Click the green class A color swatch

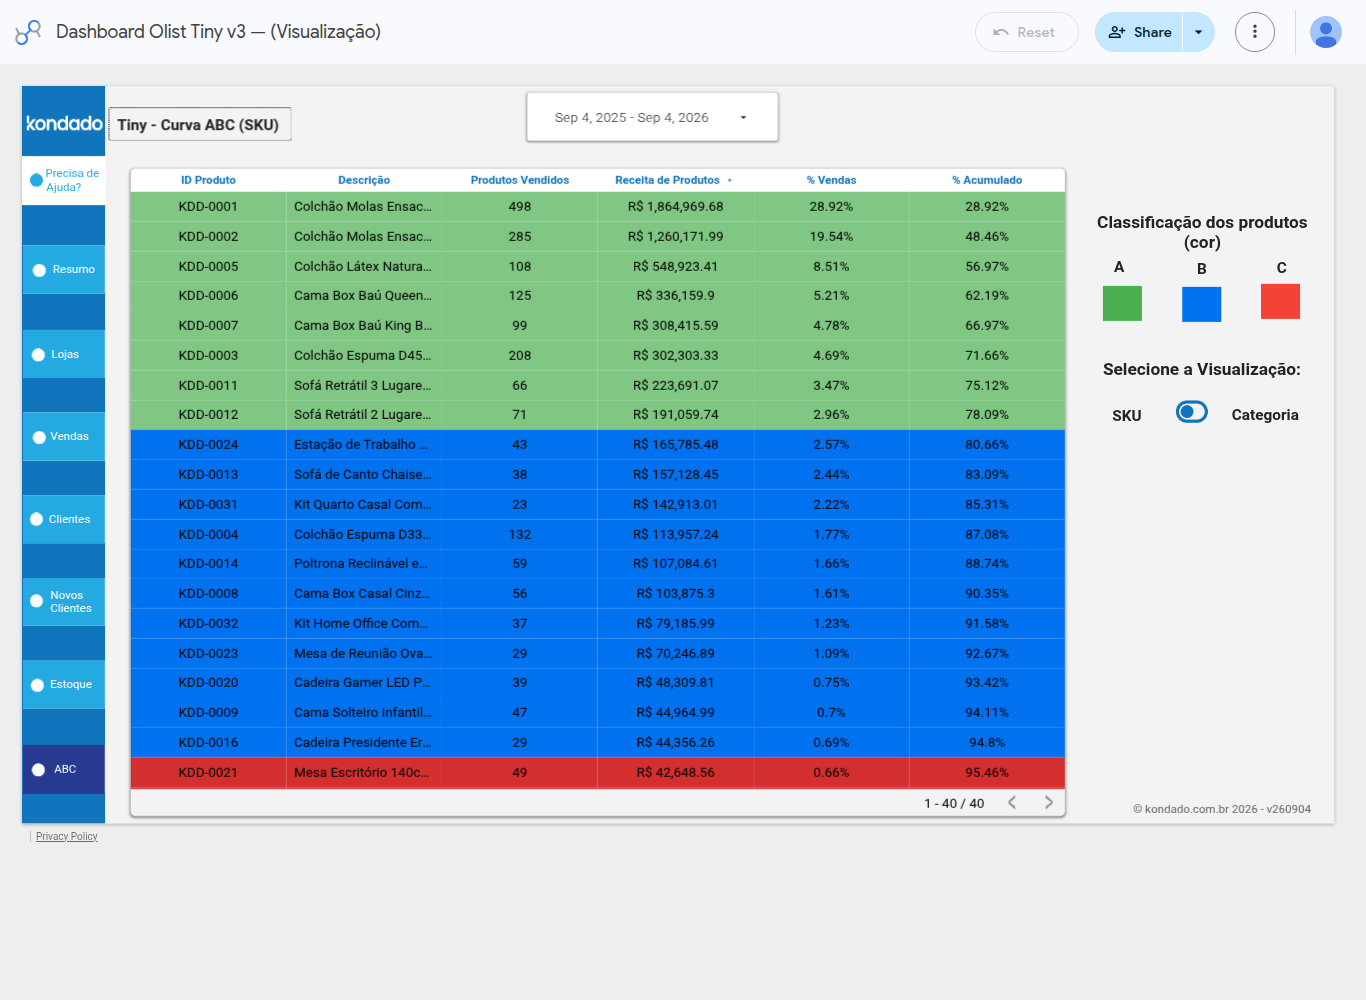1122,303
